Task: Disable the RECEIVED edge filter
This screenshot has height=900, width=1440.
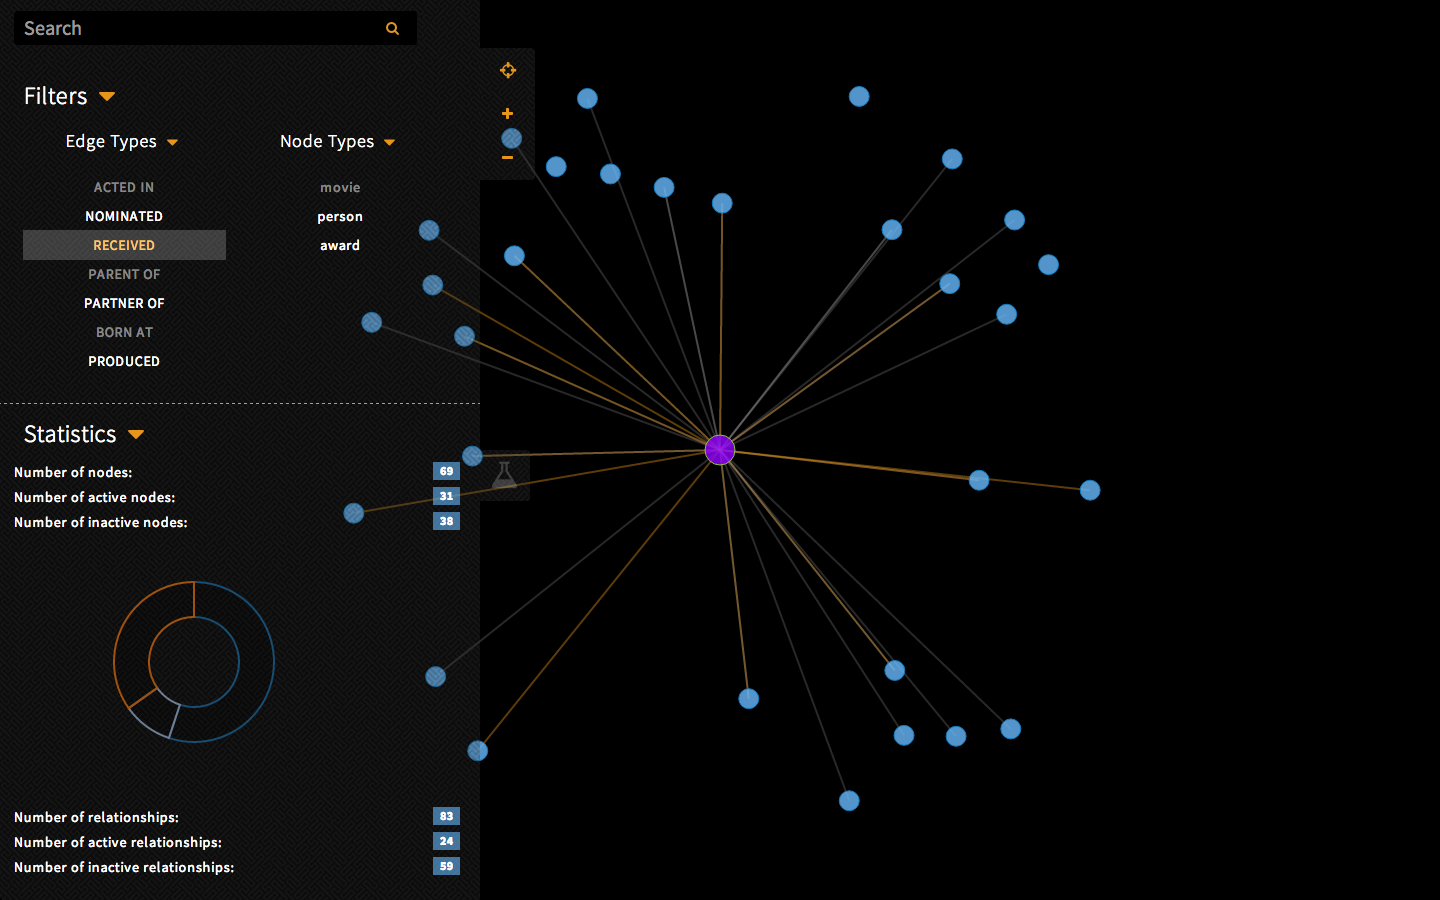Action: coord(124,245)
